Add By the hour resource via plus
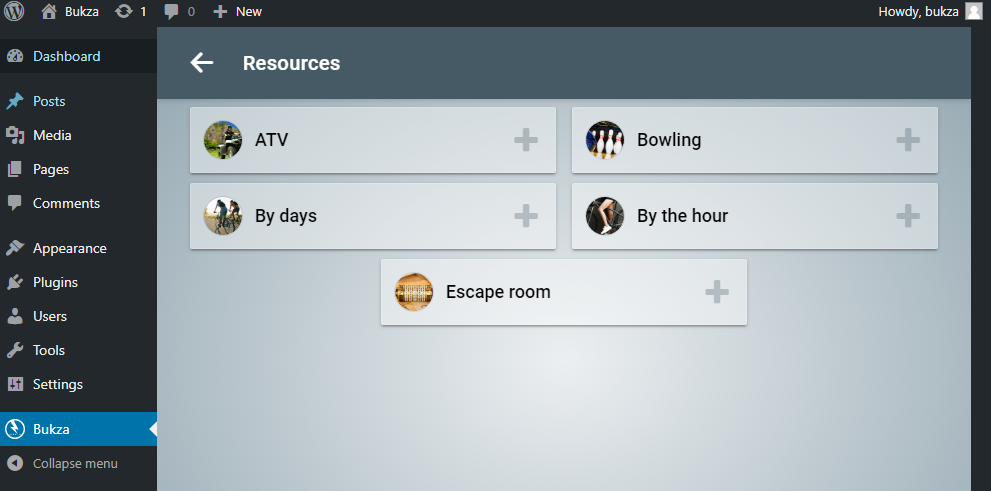This screenshot has height=491, width=991. [x=908, y=215]
